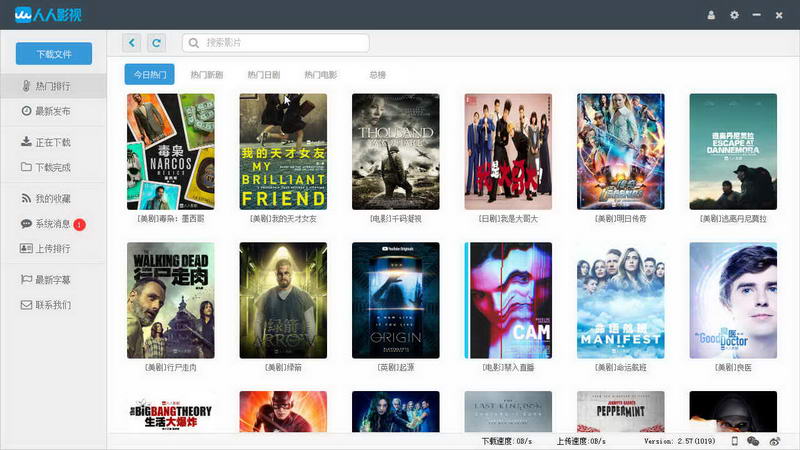Open the settings gear icon
This screenshot has width=800, height=450.
pyautogui.click(x=734, y=15)
